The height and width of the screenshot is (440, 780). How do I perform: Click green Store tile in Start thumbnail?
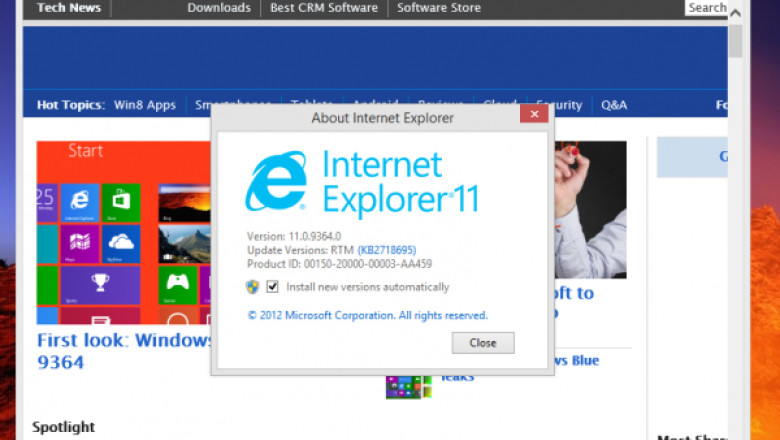[121, 203]
